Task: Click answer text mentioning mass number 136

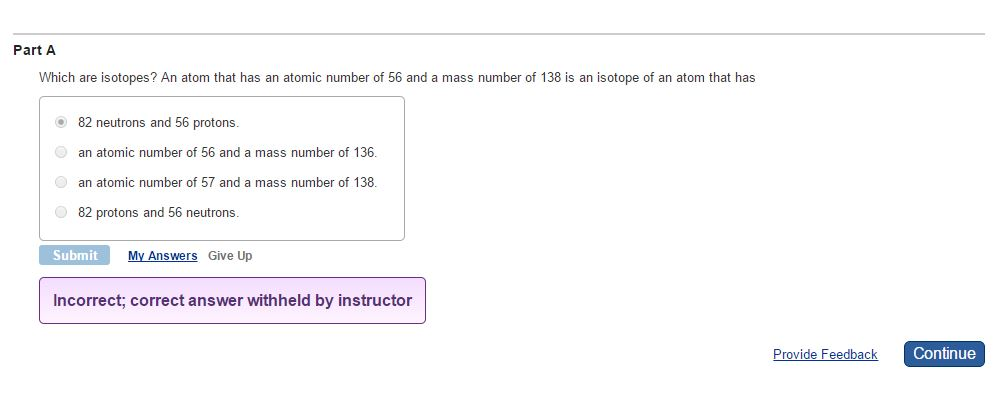Action: pos(228,152)
